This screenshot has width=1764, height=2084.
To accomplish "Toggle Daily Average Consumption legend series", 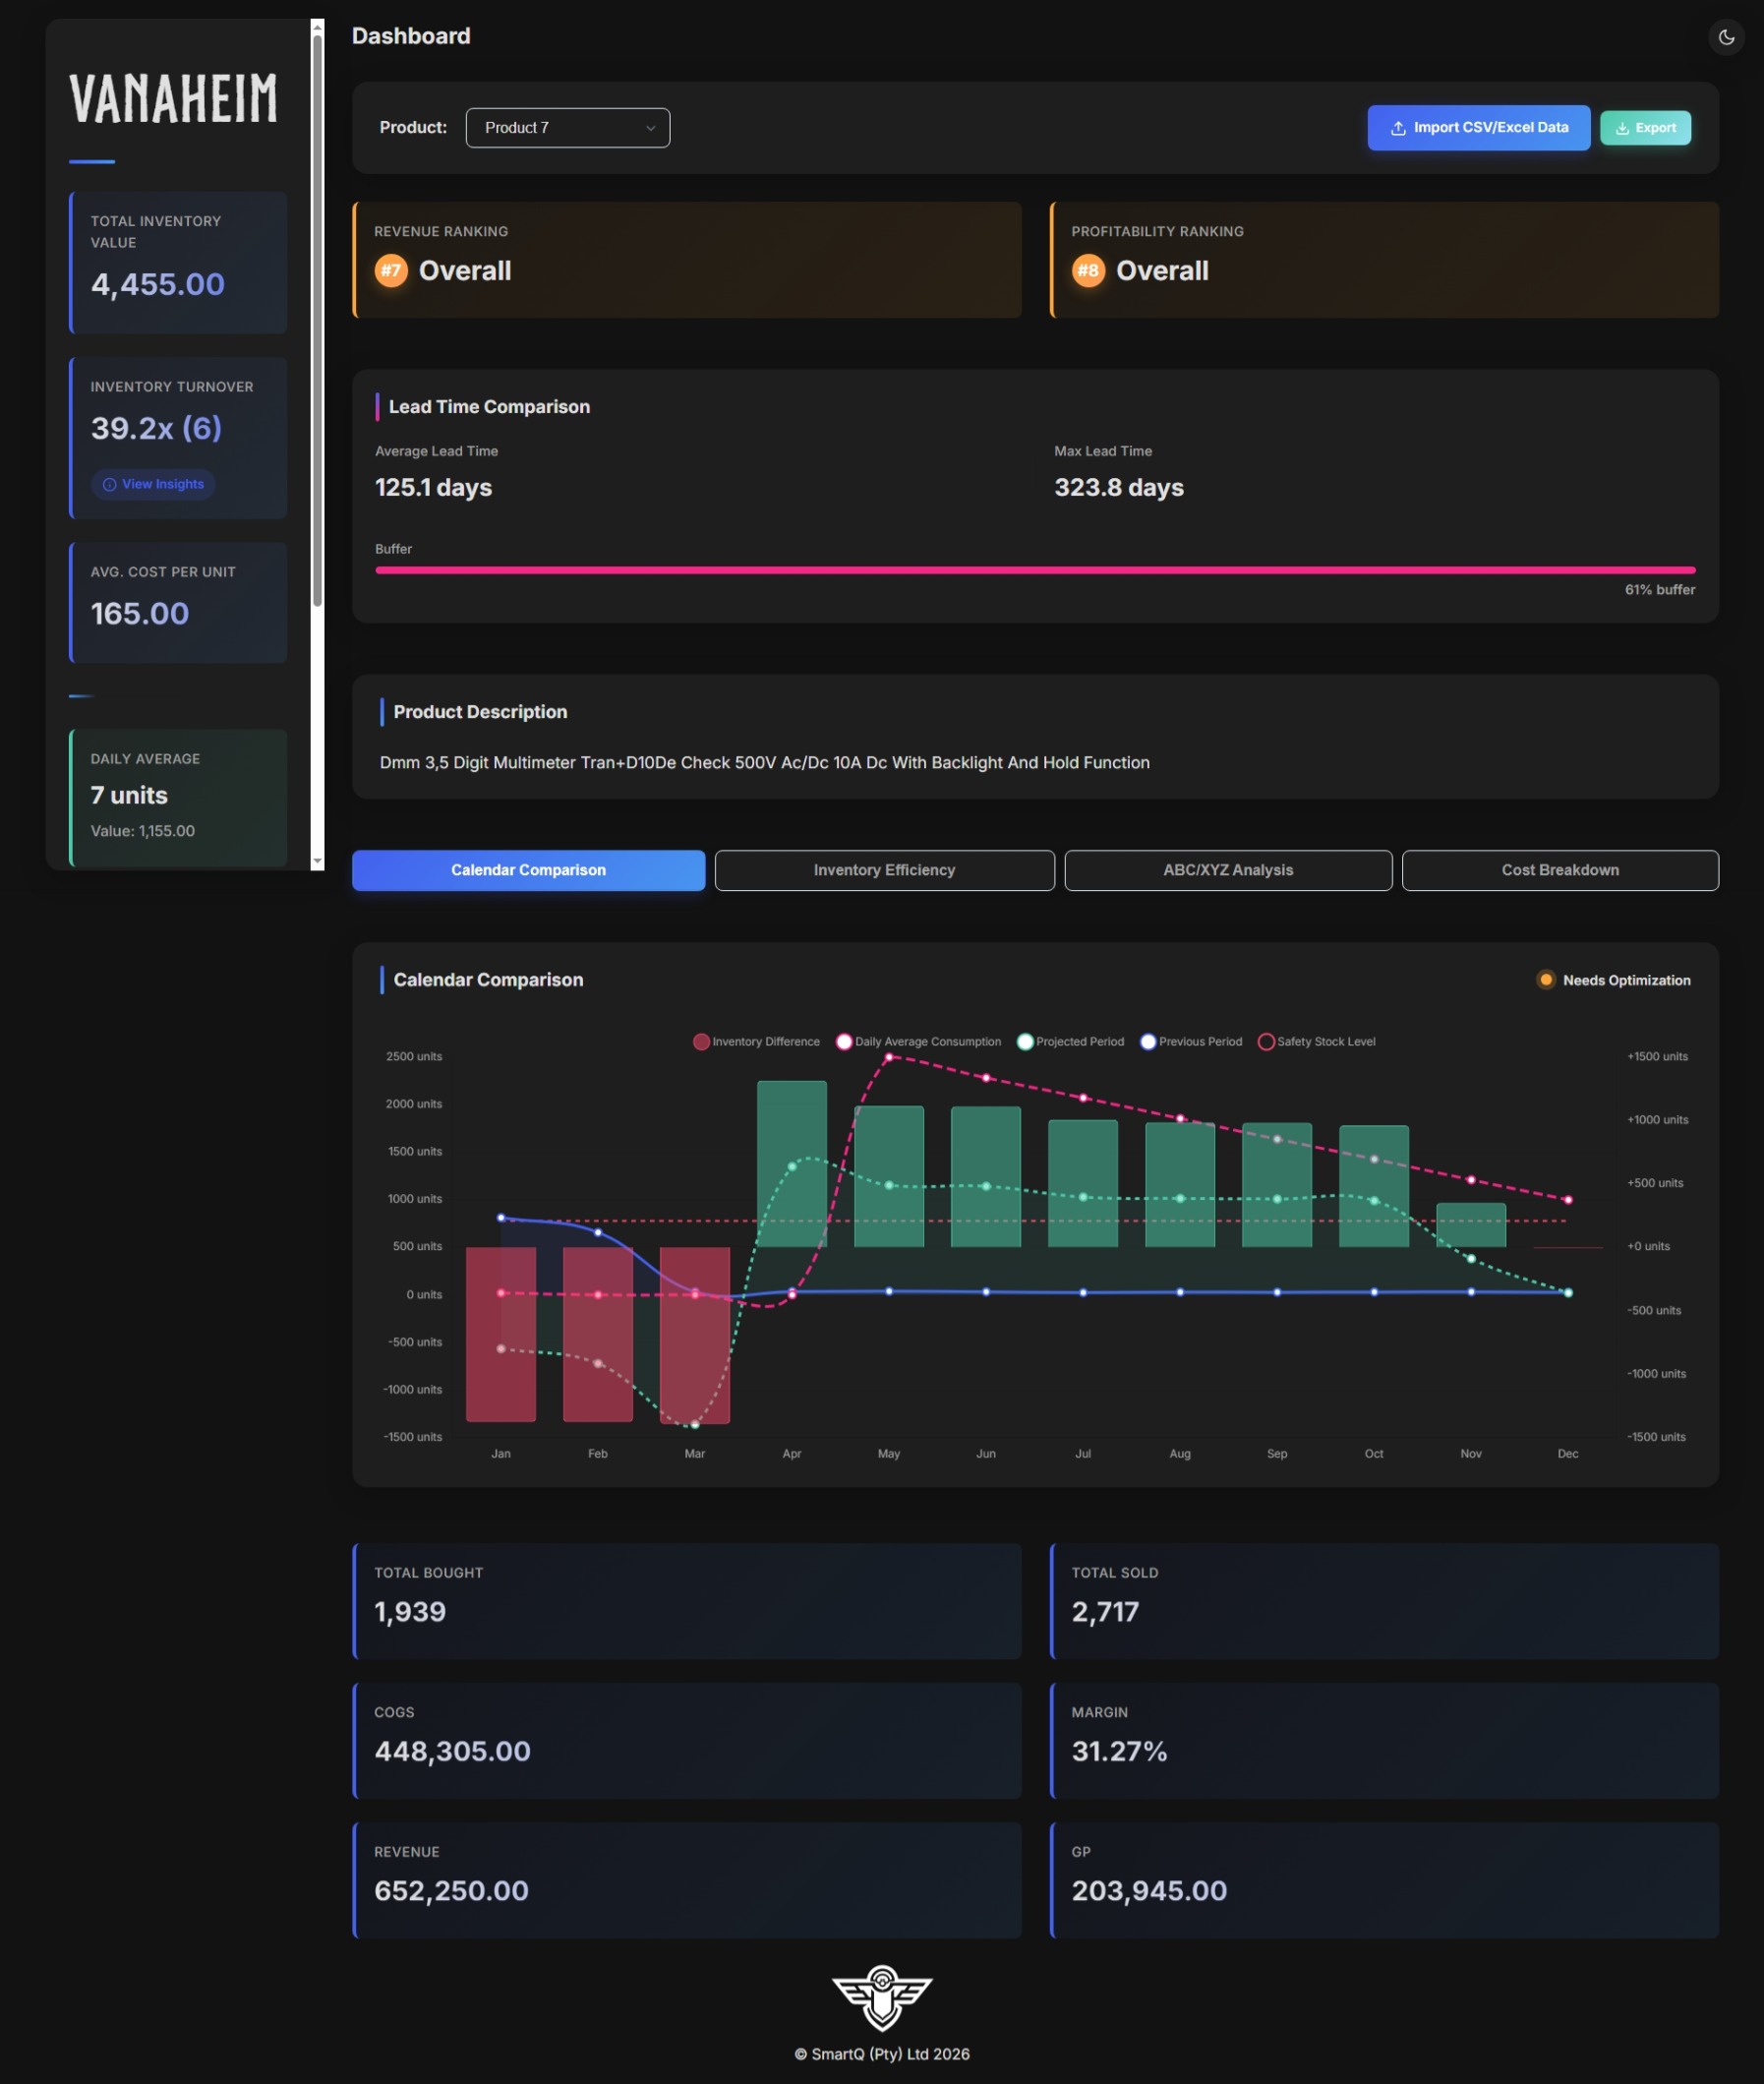I will pyautogui.click(x=918, y=1042).
